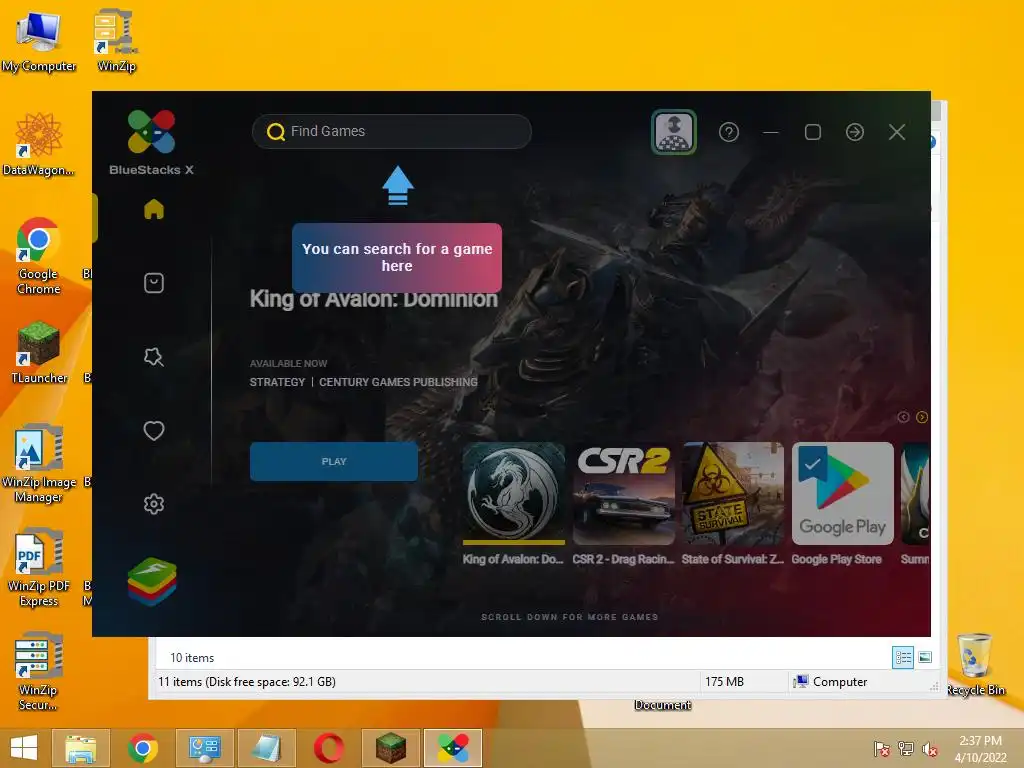Open the notepad taskbar icon
Screen dimensions: 1024x768
(x=266, y=748)
